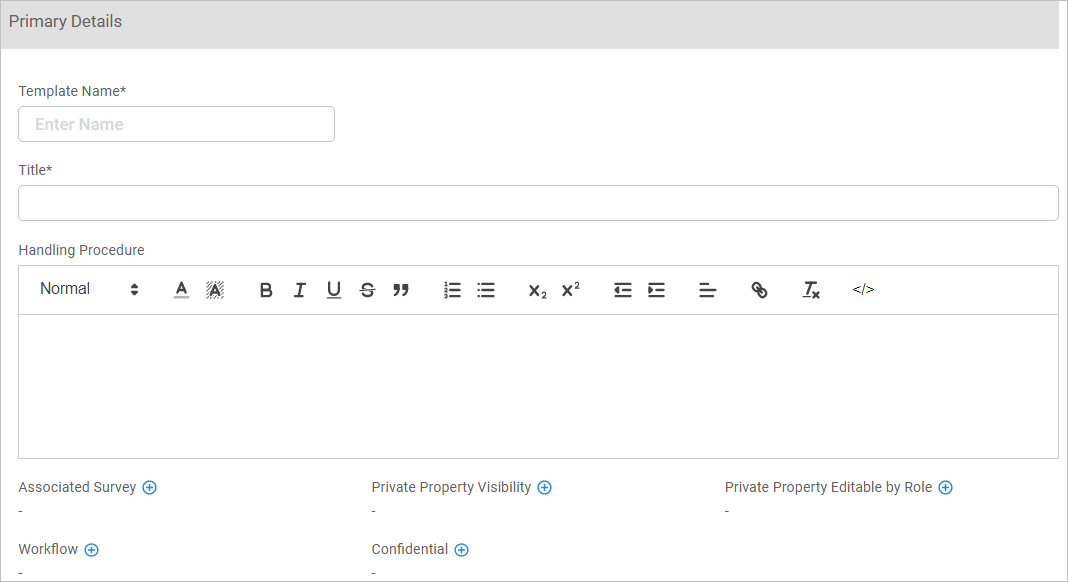This screenshot has height=582, width=1068.
Task: Clear text formatting
Action: (x=811, y=290)
